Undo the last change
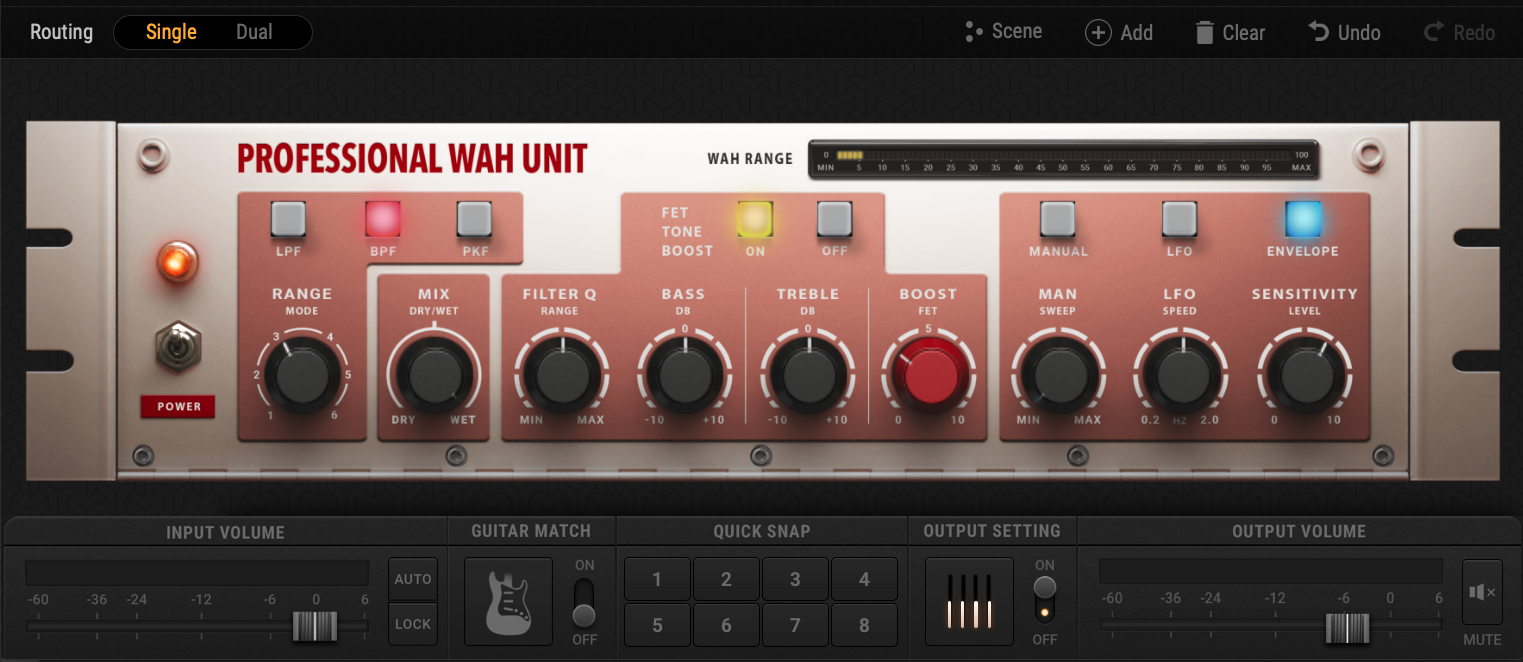The height and width of the screenshot is (662, 1523). (1345, 33)
